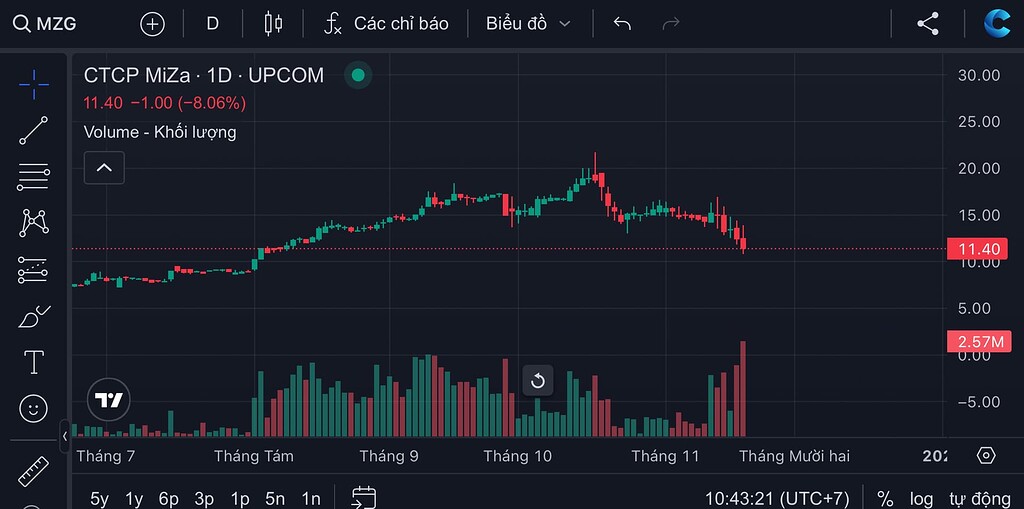Select the 5y time range
Image resolution: width=1024 pixels, height=509 pixels.
pos(100,498)
